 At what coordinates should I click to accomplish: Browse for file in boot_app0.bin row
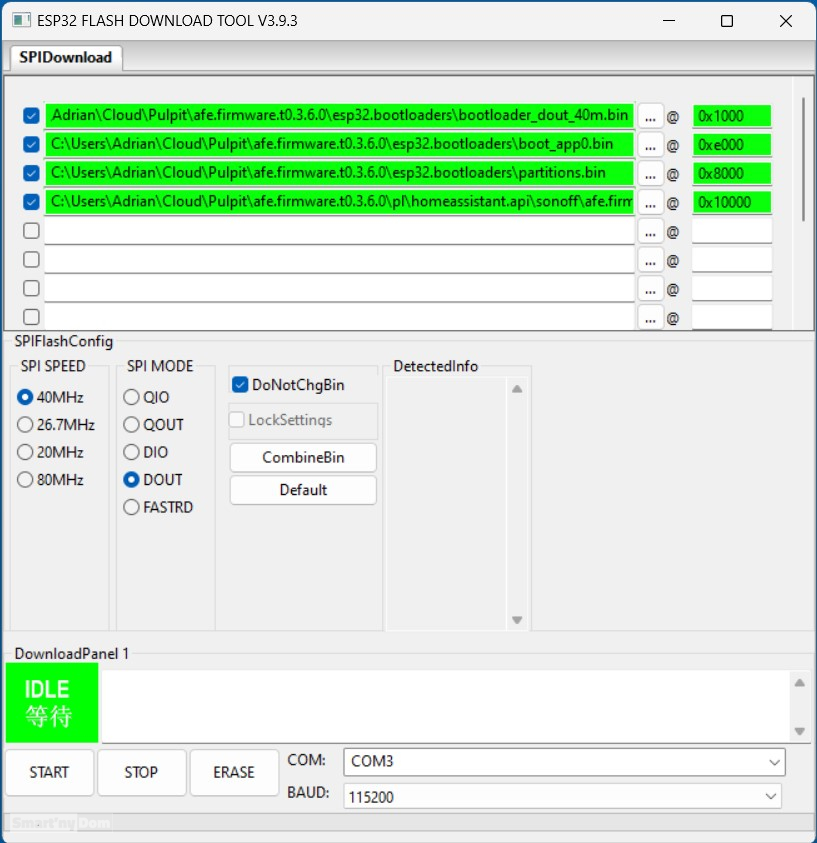point(650,145)
